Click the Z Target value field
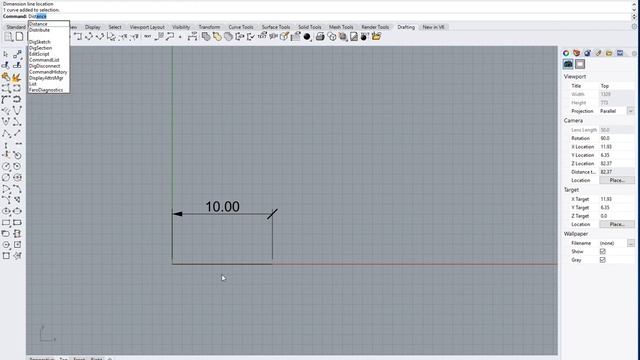The image size is (640, 360). pos(616,216)
